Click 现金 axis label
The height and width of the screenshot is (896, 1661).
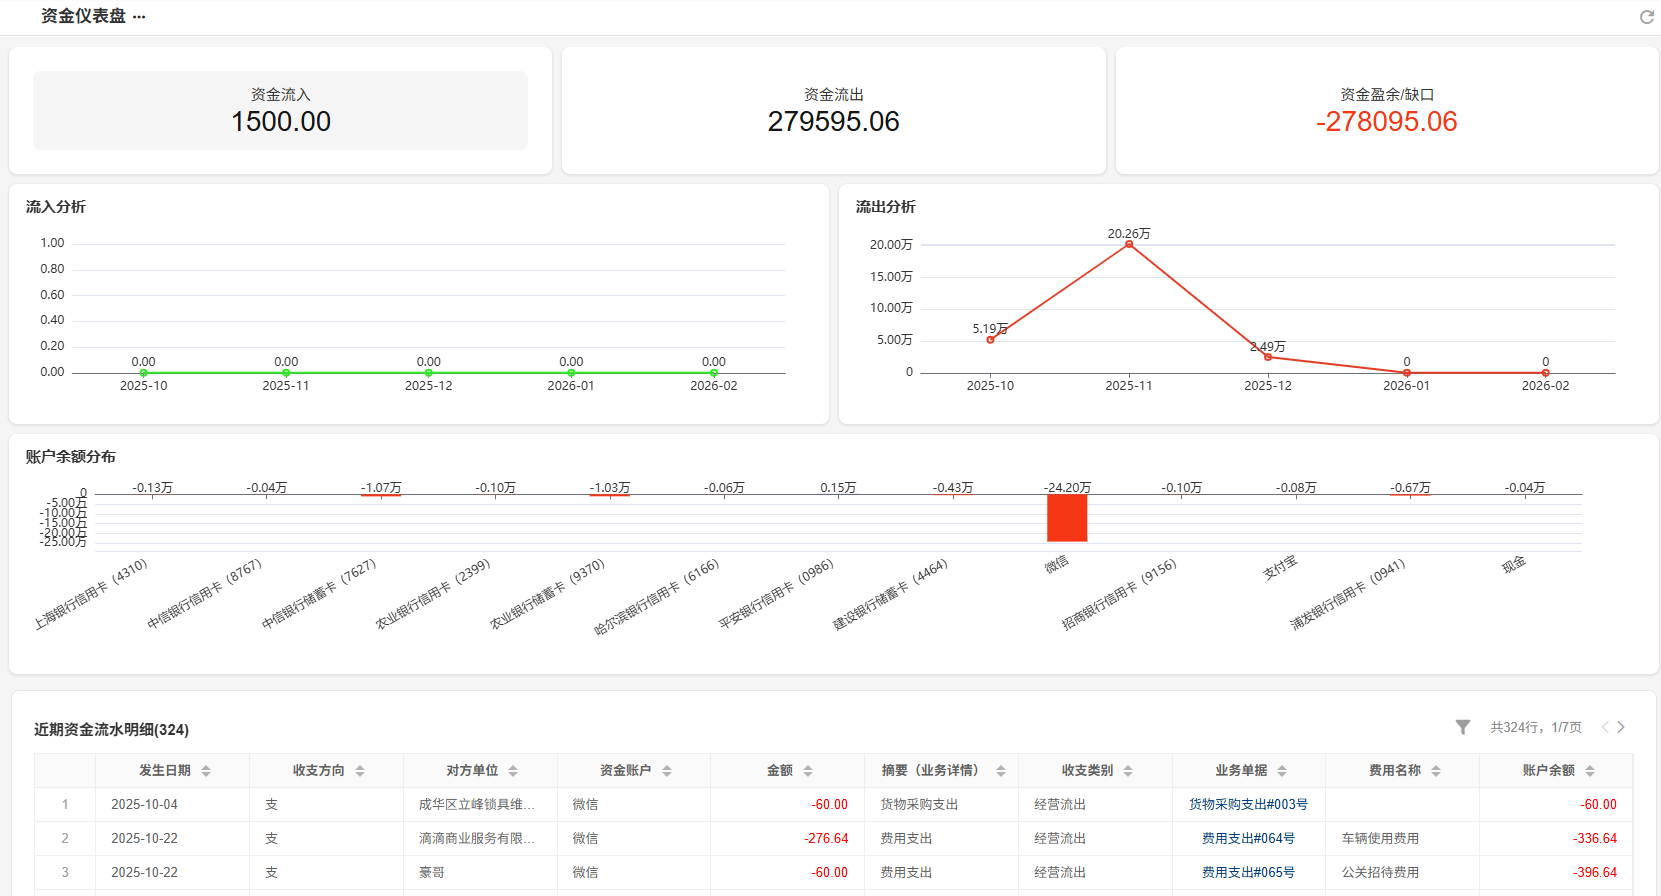1514,564
